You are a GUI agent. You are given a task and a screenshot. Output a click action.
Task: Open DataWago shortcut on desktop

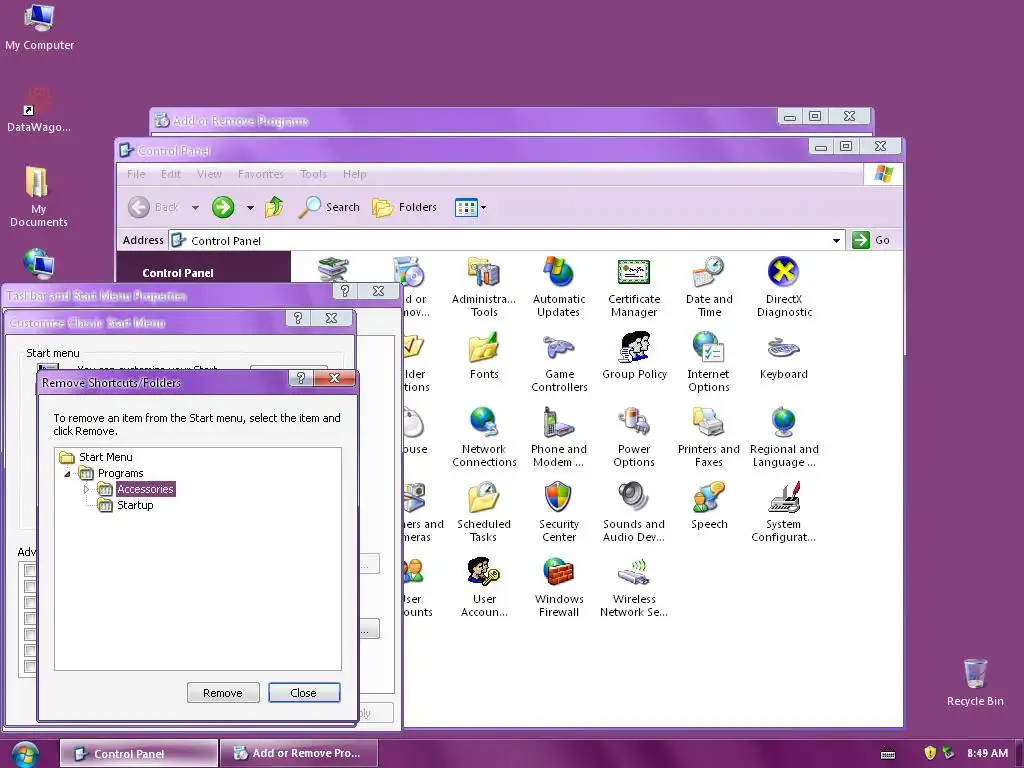pyautogui.click(x=38, y=110)
